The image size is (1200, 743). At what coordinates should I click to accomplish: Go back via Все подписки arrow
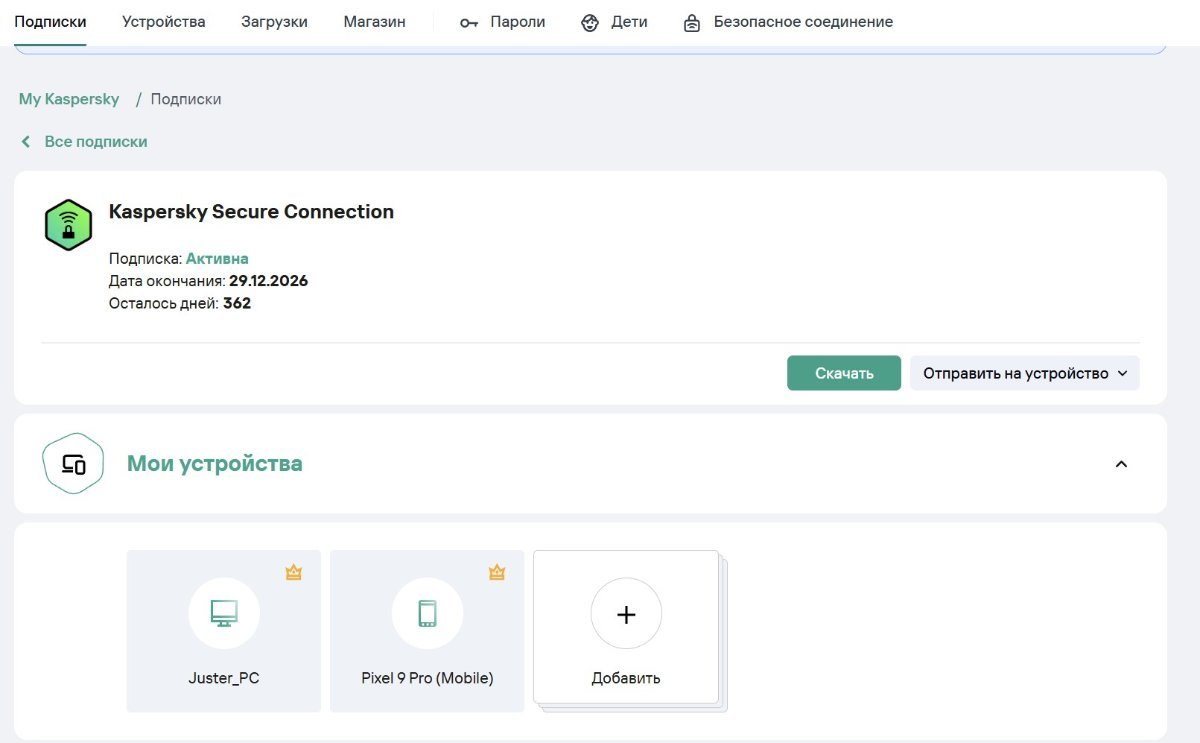[x=27, y=142]
